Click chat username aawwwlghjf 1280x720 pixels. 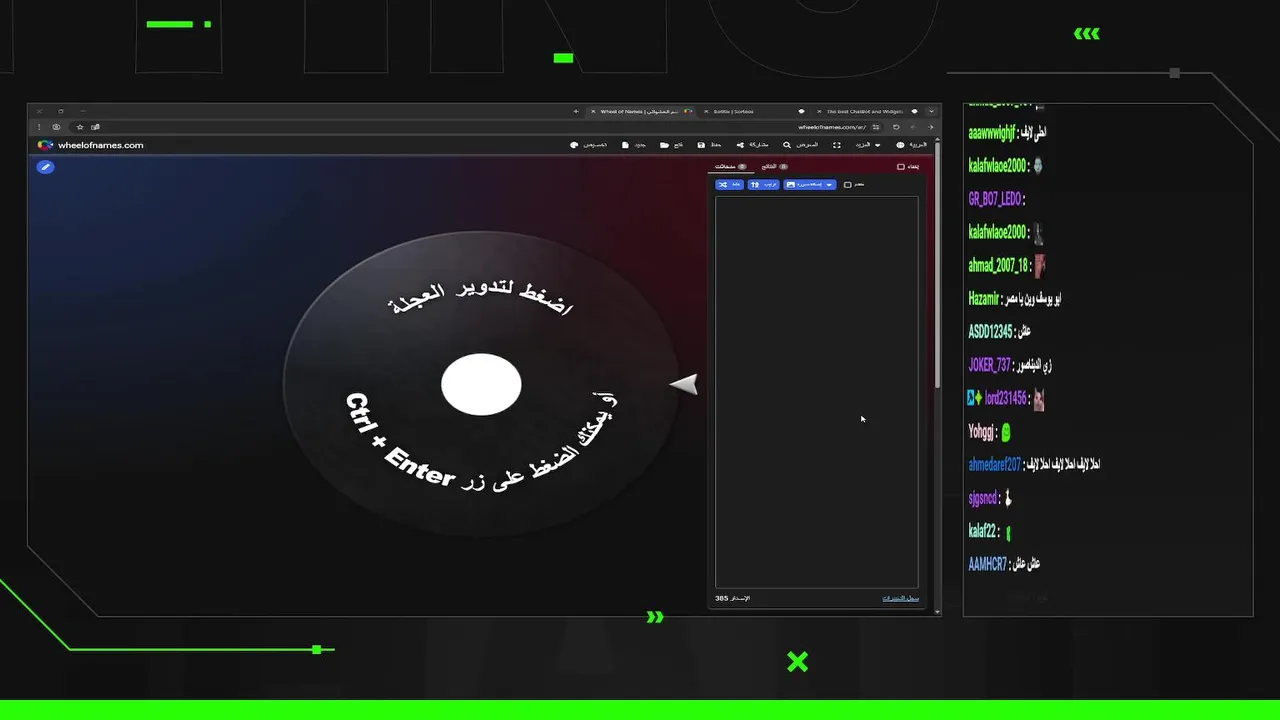point(993,132)
